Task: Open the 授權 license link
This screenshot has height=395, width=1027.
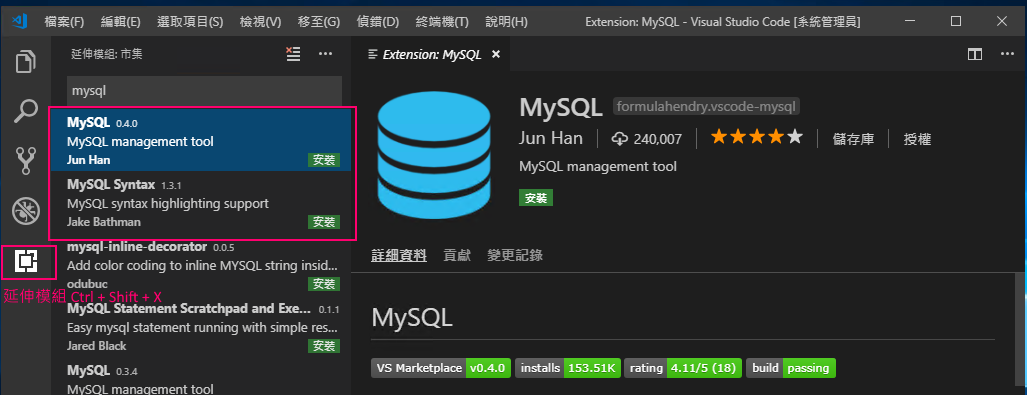Action: coord(917,139)
